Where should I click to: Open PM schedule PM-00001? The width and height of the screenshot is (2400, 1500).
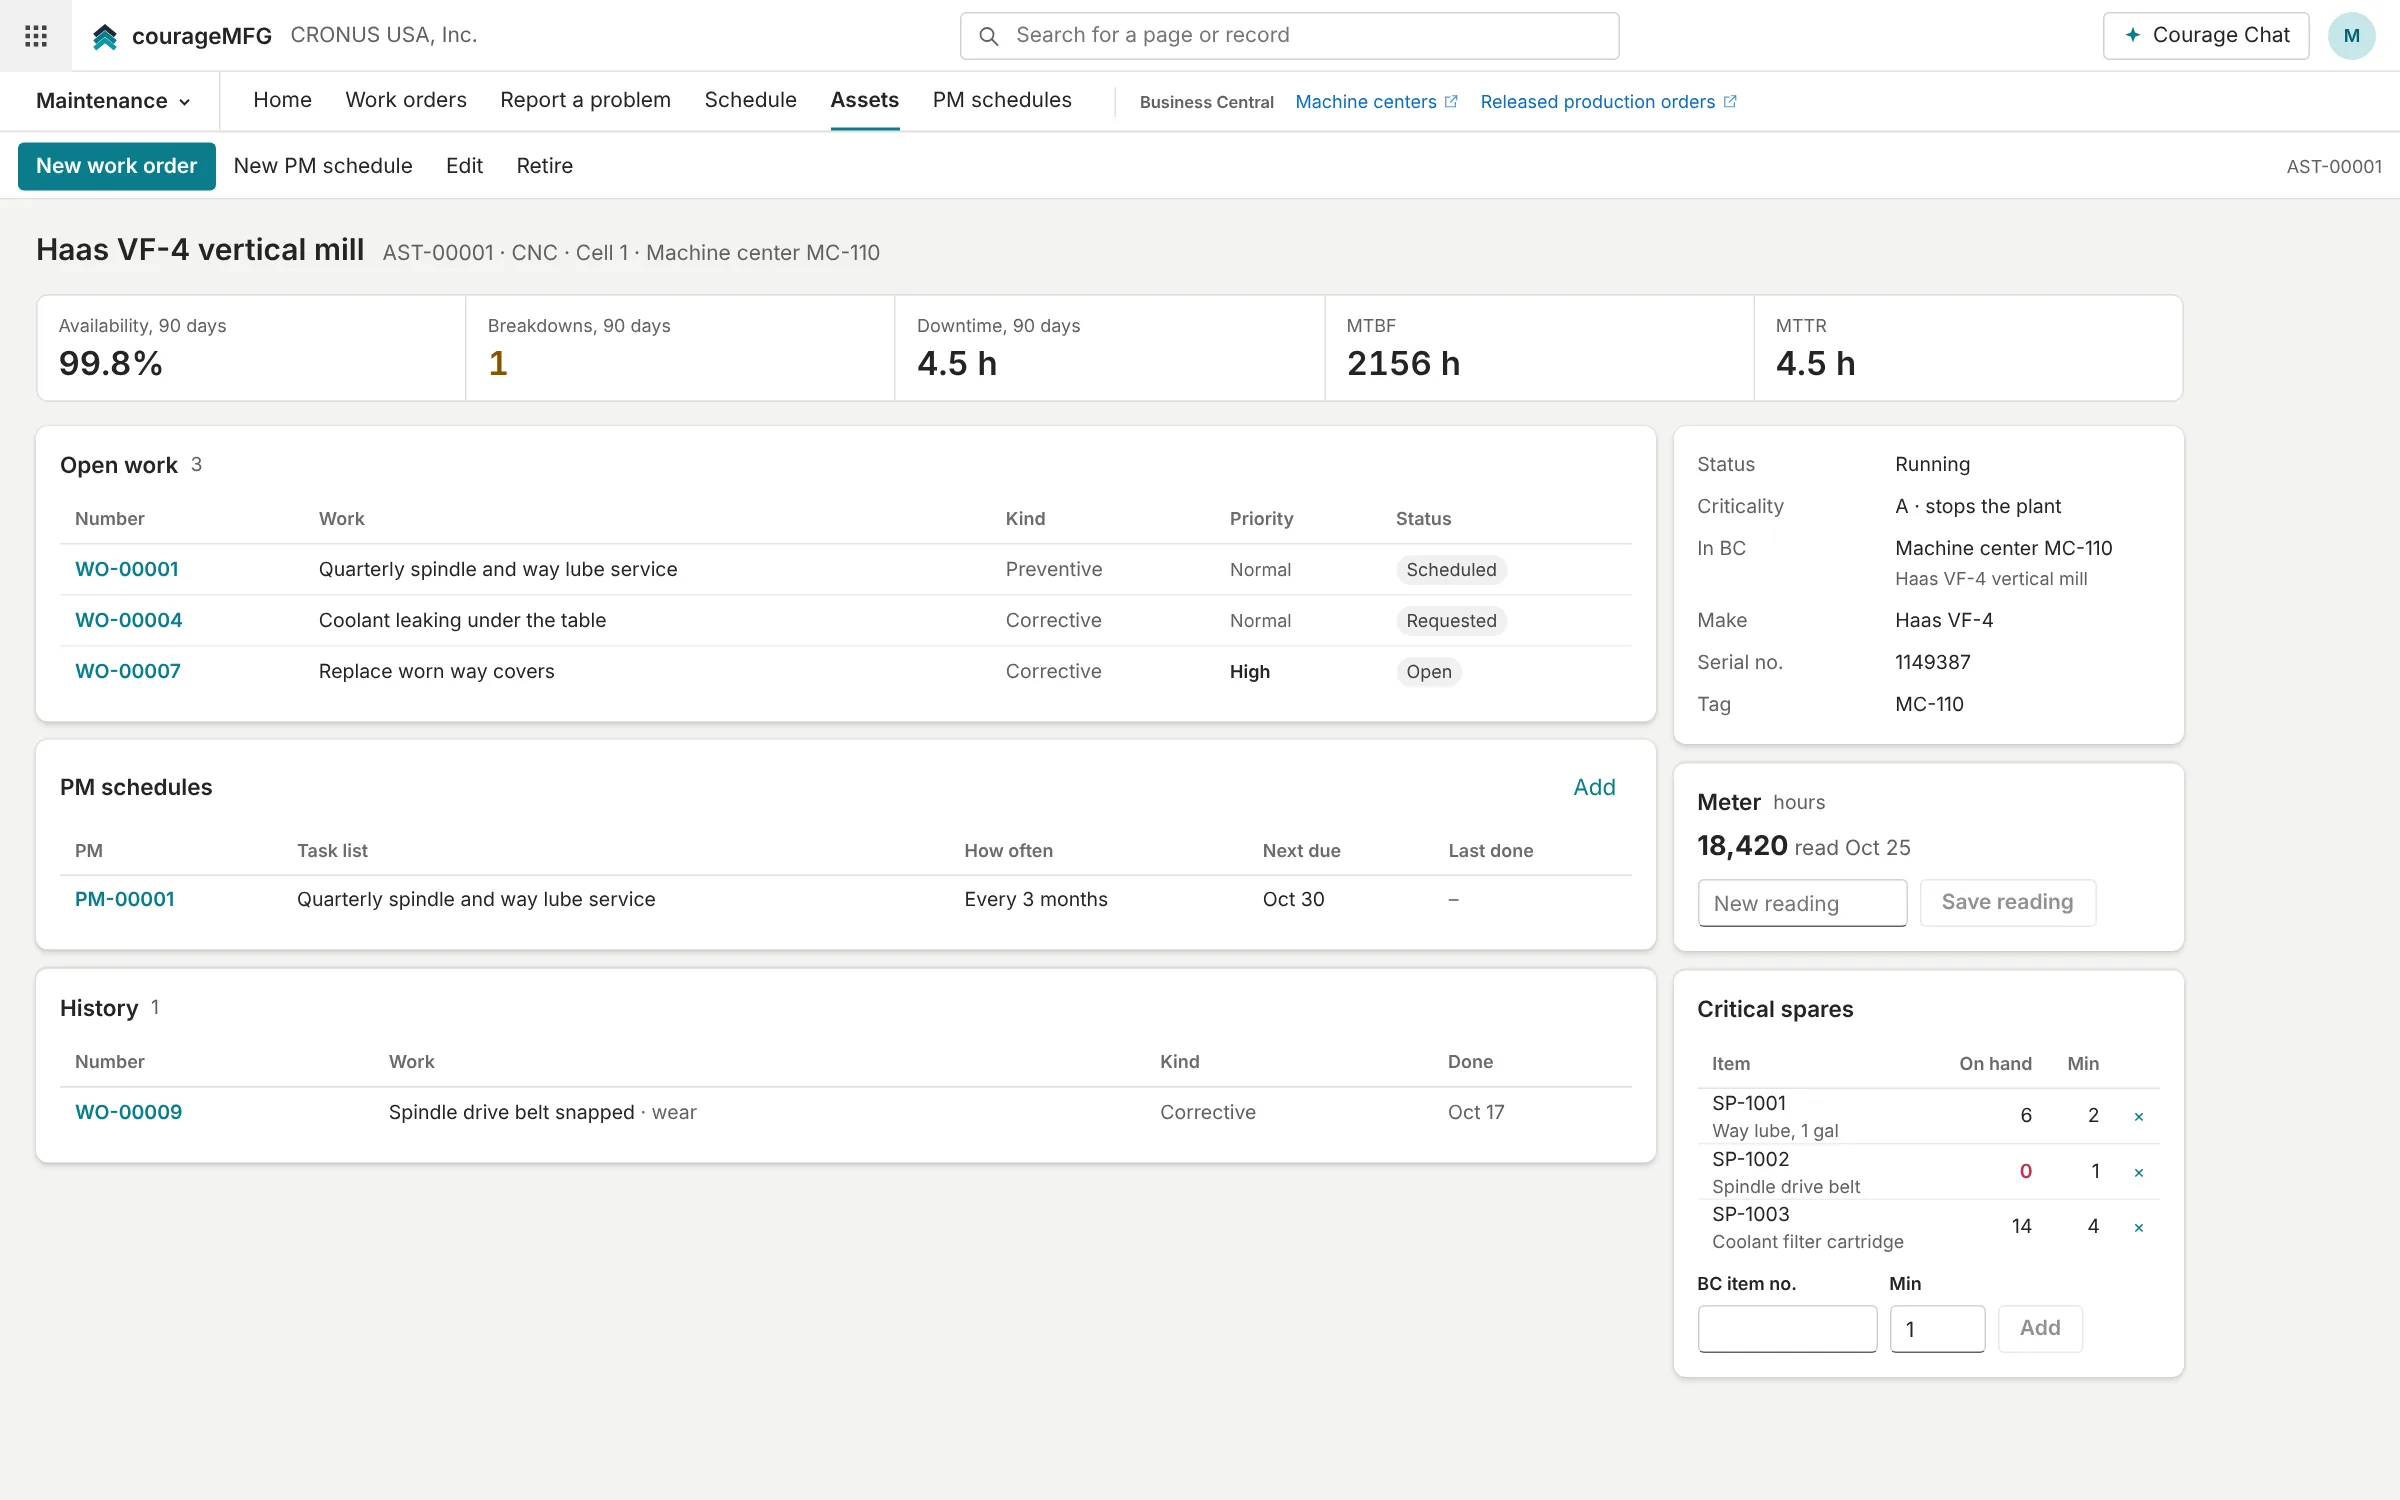125,899
